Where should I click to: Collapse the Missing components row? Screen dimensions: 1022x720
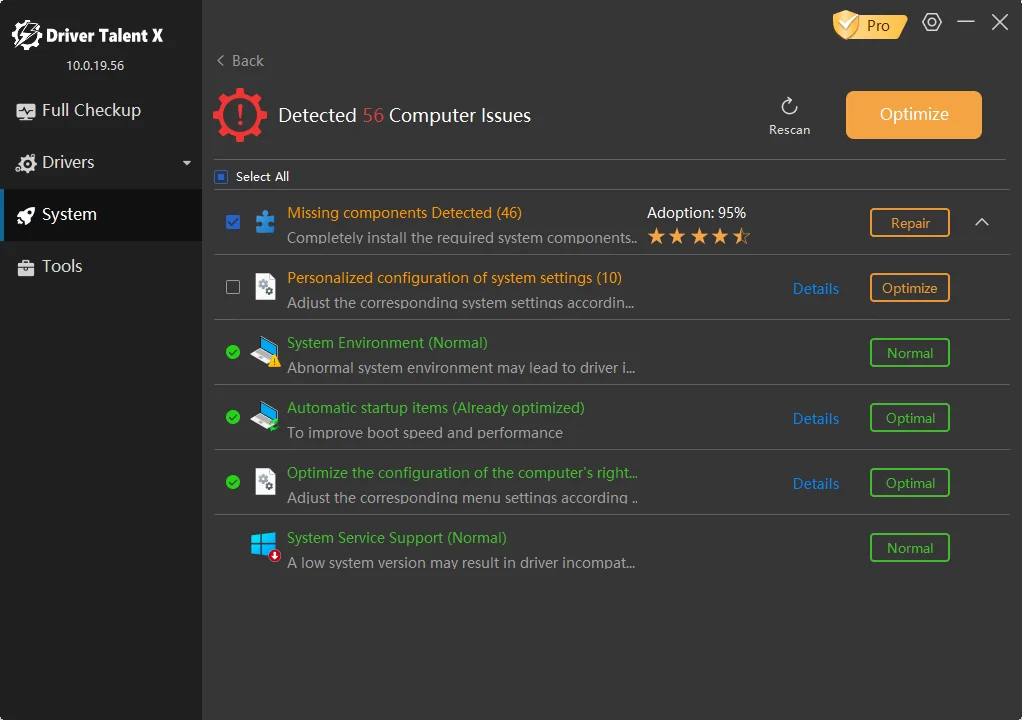[982, 222]
